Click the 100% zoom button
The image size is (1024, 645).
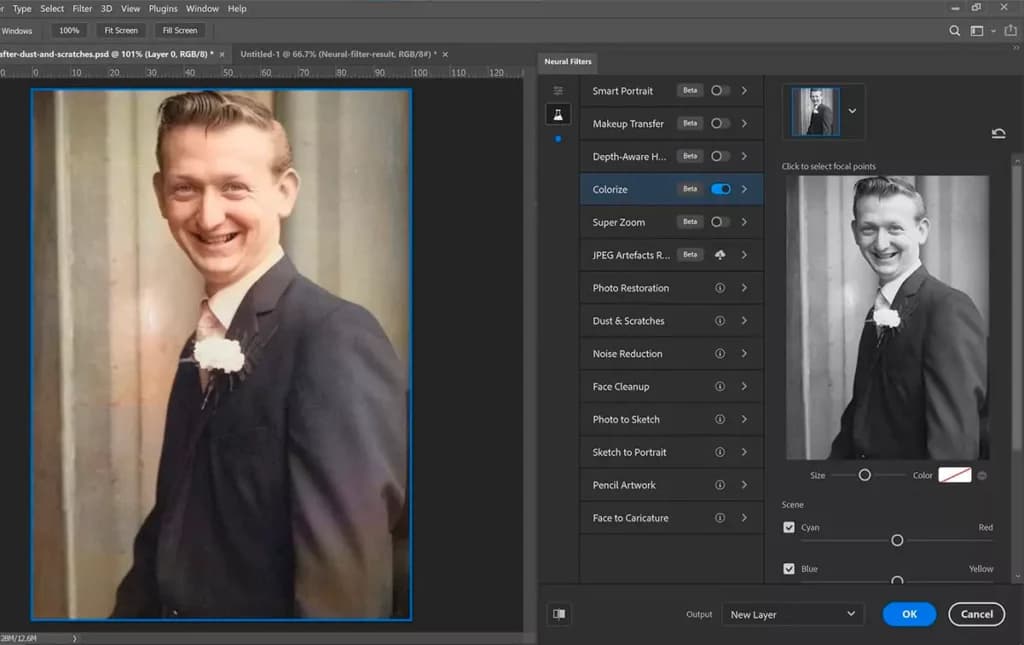point(69,31)
